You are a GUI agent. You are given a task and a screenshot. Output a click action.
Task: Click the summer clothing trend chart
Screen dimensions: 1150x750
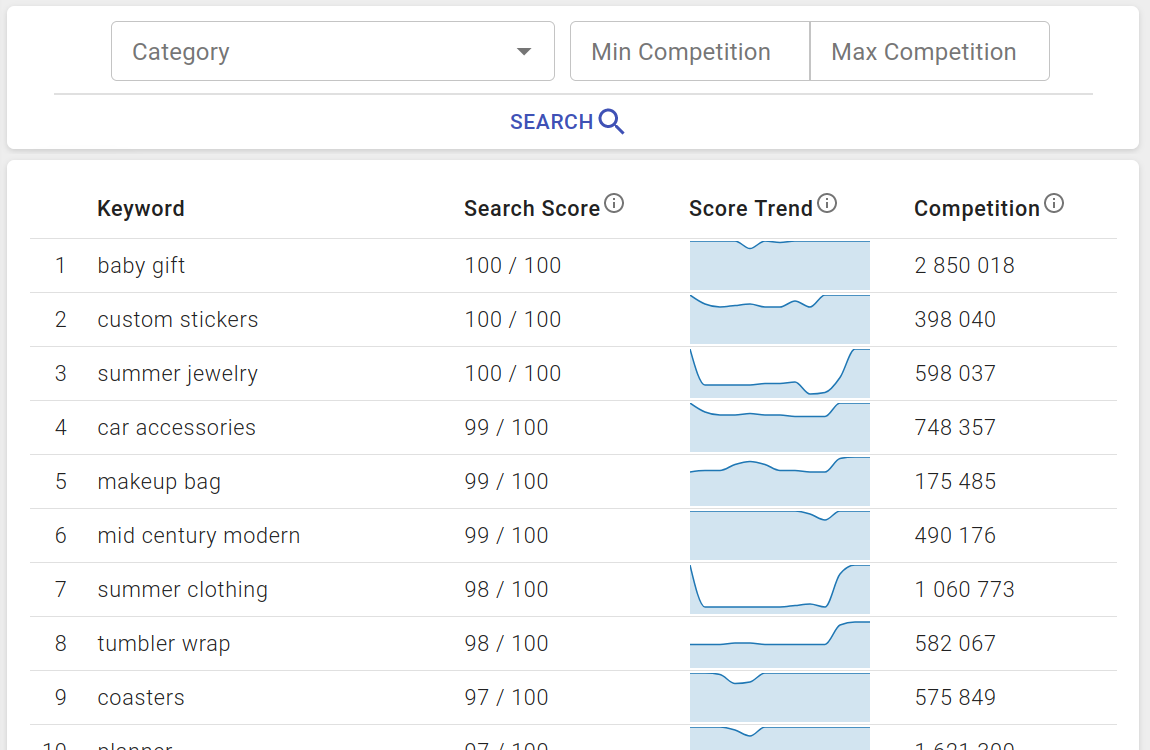pos(780,589)
